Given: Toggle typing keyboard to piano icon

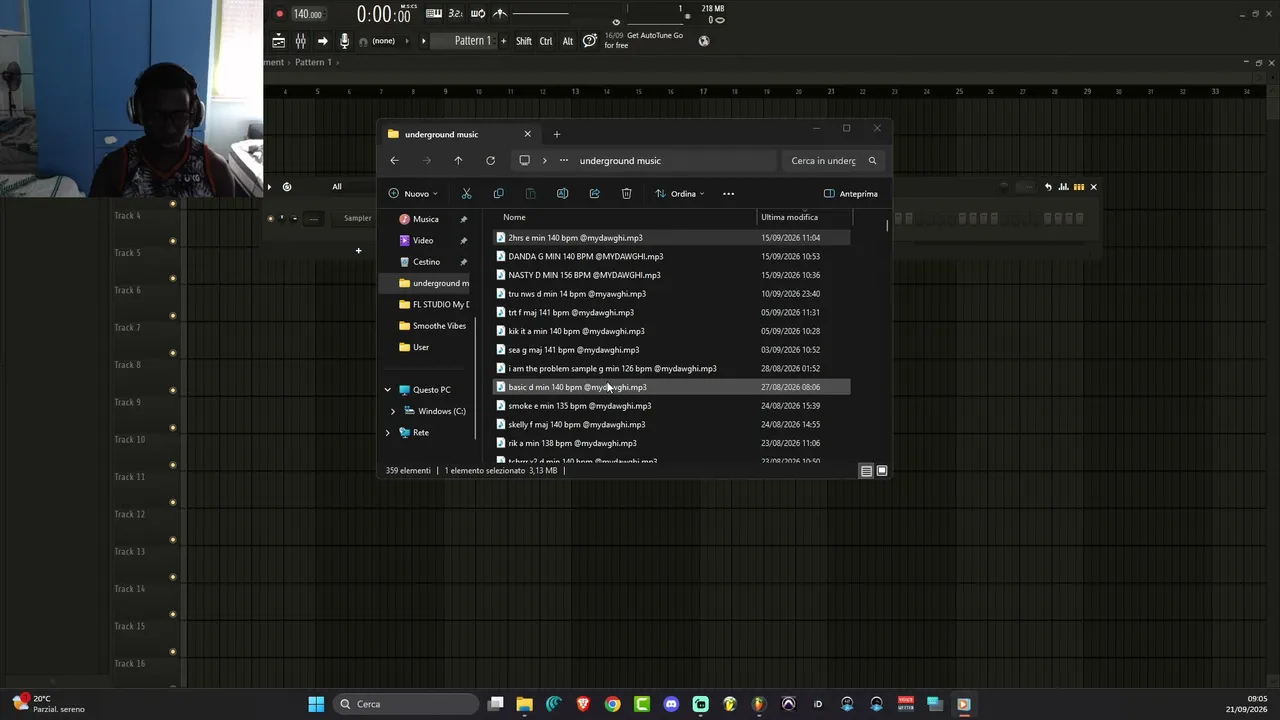Looking at the screenshot, I should [434, 13].
